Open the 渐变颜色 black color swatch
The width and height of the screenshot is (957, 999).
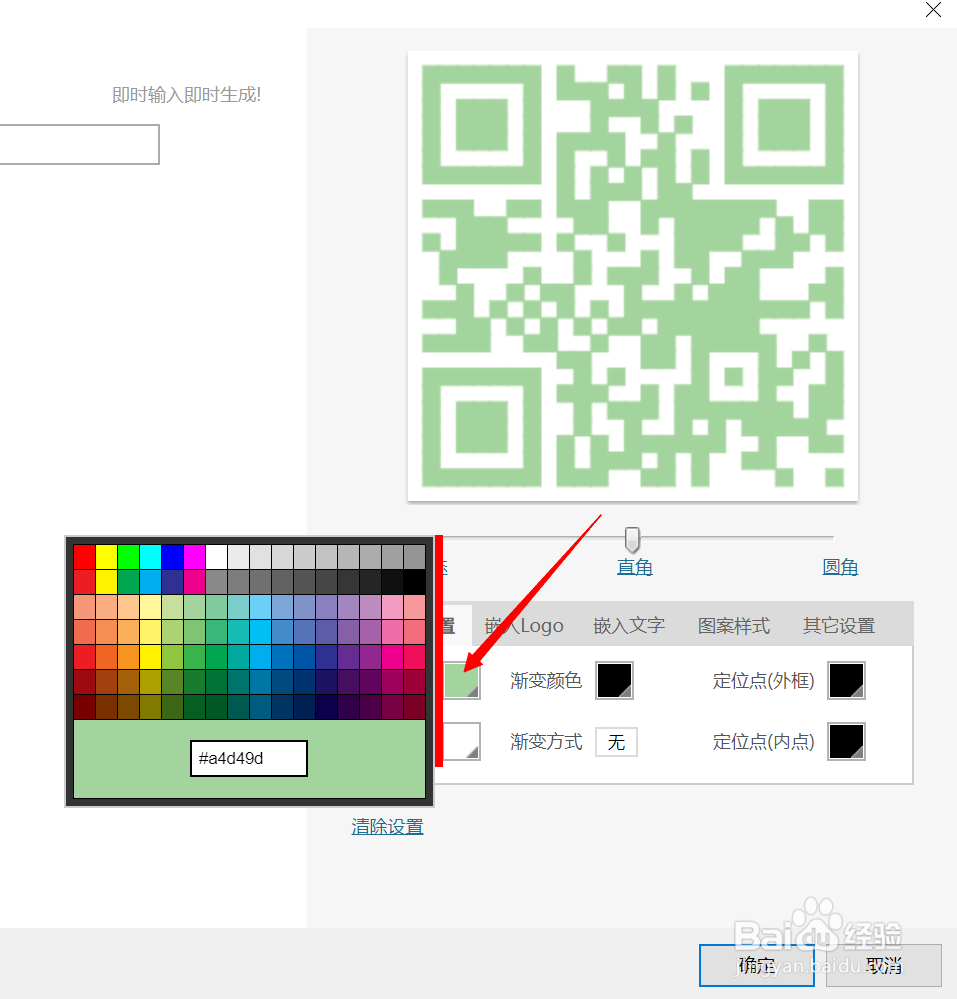[x=614, y=680]
